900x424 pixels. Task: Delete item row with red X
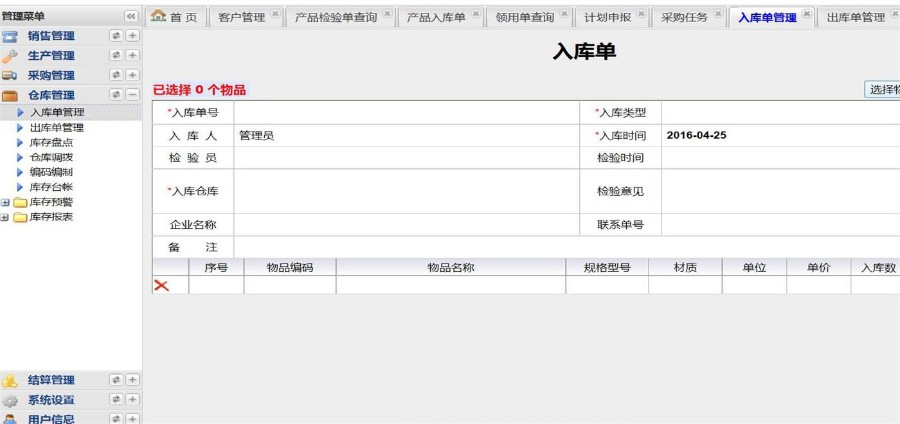(161, 285)
